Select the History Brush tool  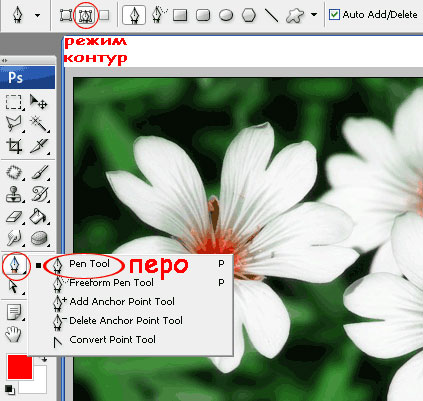40,195
